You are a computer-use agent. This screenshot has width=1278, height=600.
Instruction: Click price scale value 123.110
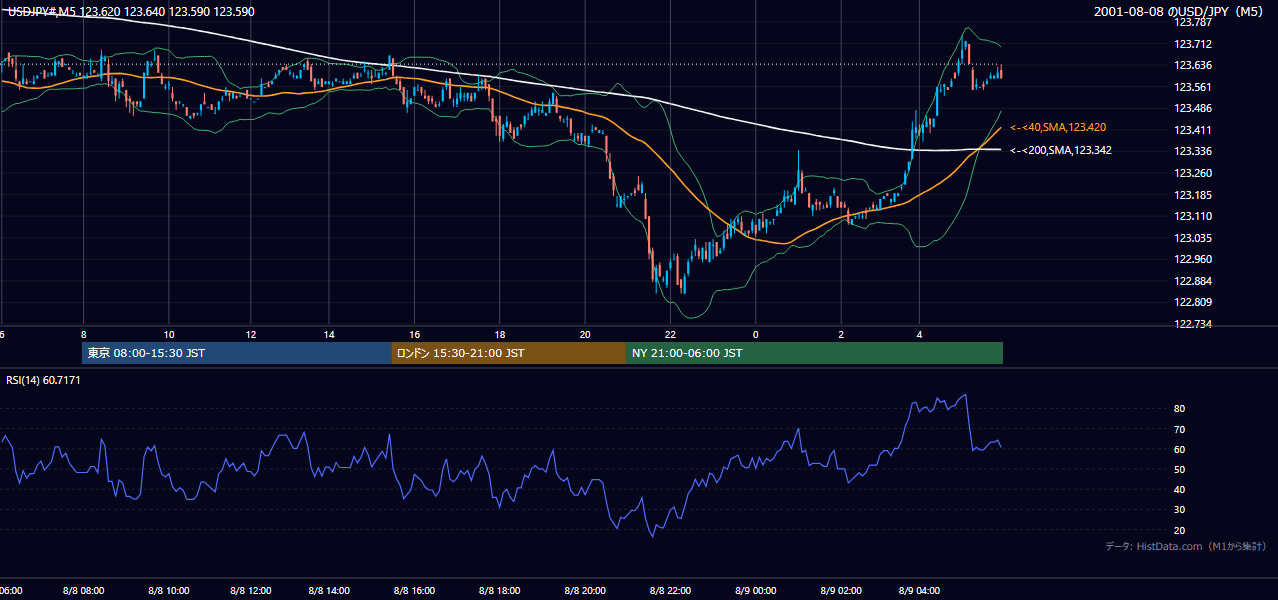point(1192,216)
